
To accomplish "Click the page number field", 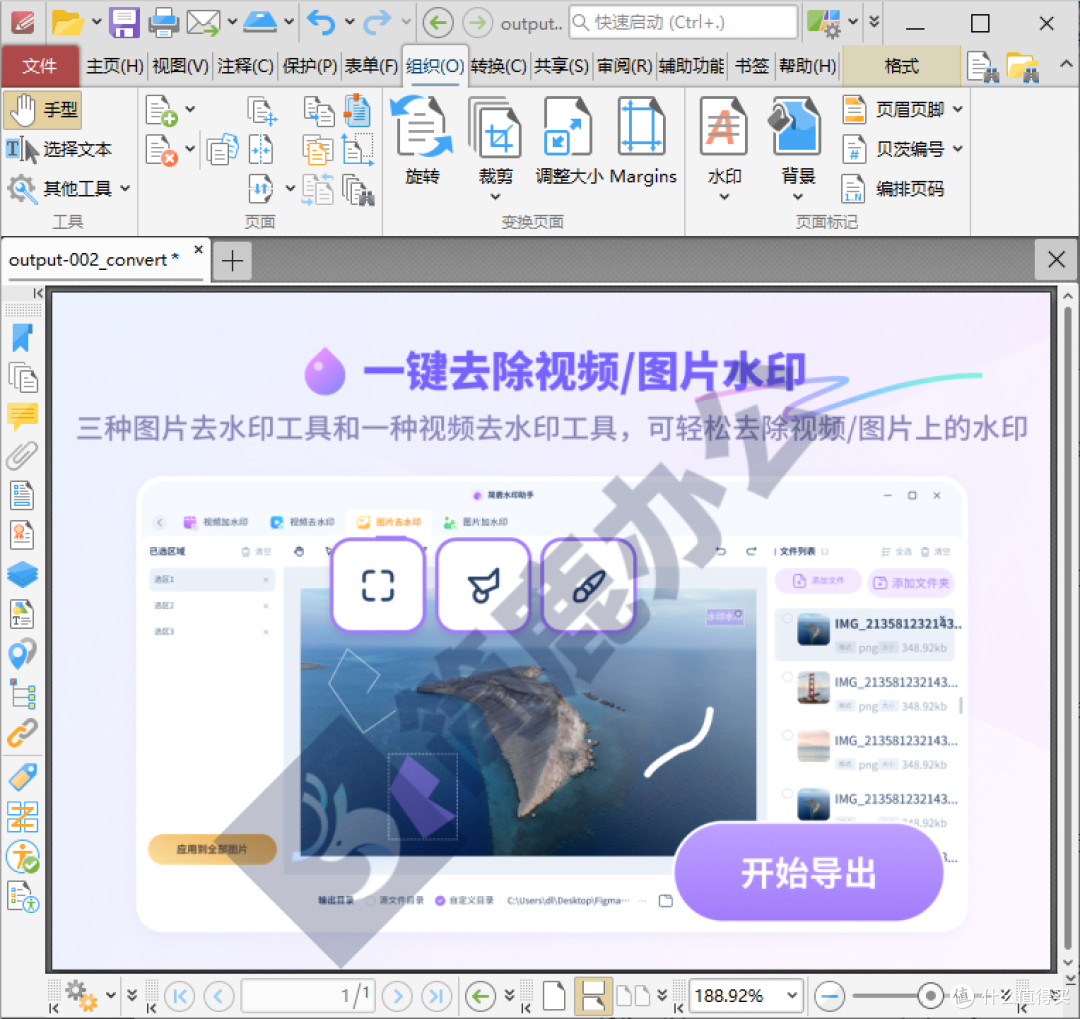I will click(x=308, y=996).
